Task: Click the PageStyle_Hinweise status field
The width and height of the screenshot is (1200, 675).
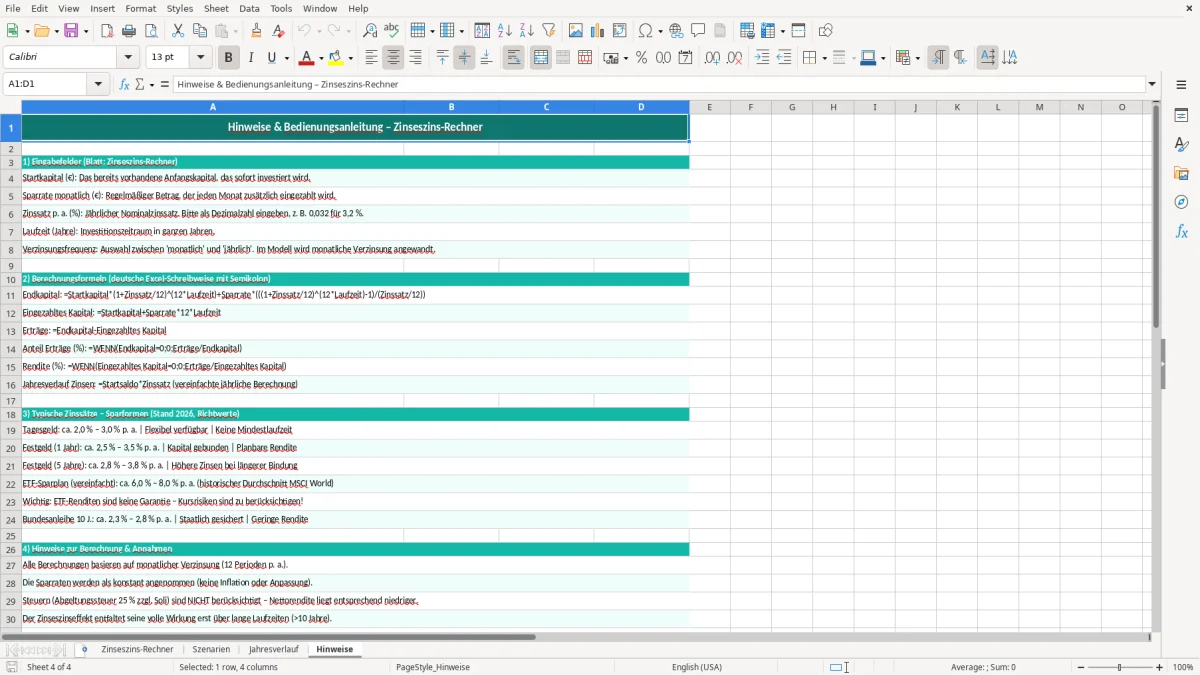Action: pos(433,667)
